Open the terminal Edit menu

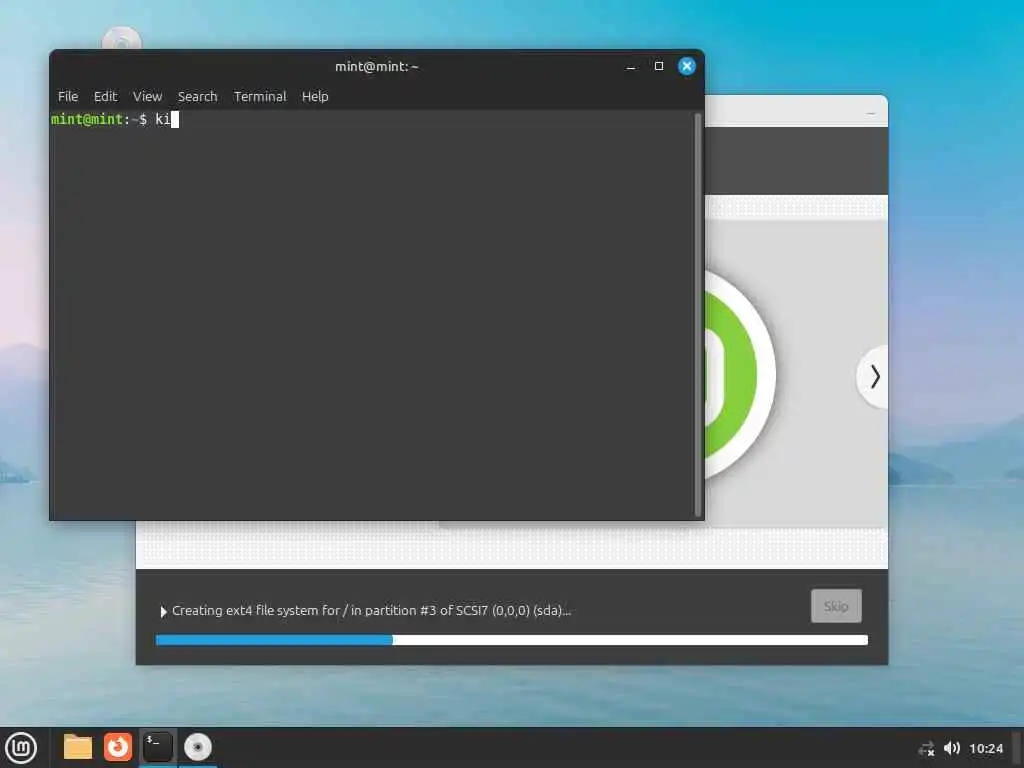pyautogui.click(x=105, y=97)
